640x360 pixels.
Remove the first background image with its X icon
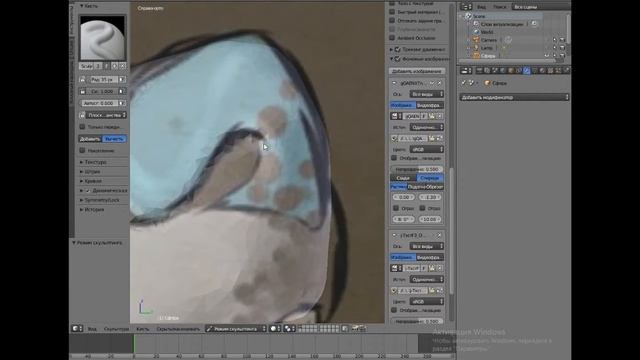pos(440,83)
